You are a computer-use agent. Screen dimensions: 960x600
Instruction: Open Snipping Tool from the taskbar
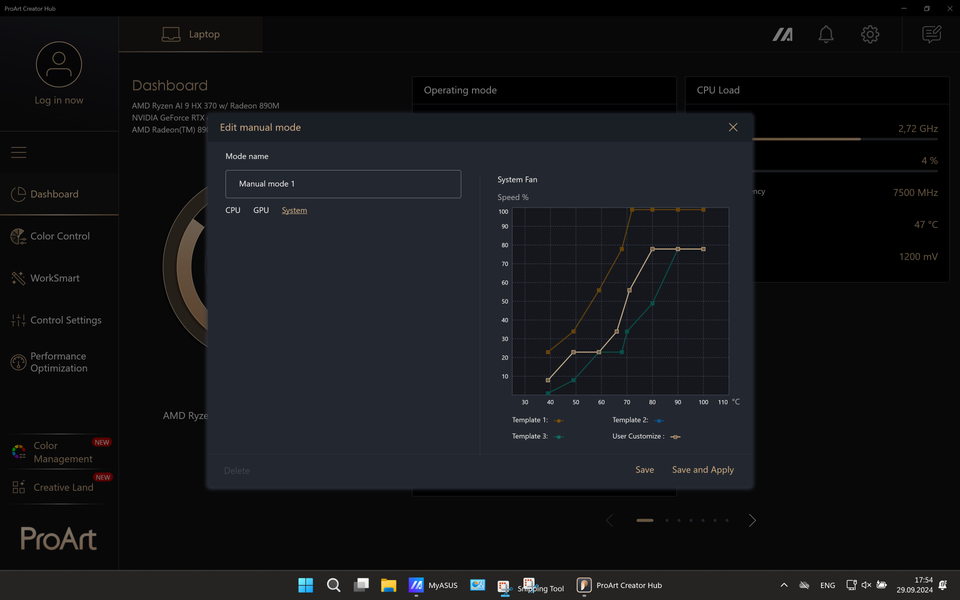click(x=530, y=585)
